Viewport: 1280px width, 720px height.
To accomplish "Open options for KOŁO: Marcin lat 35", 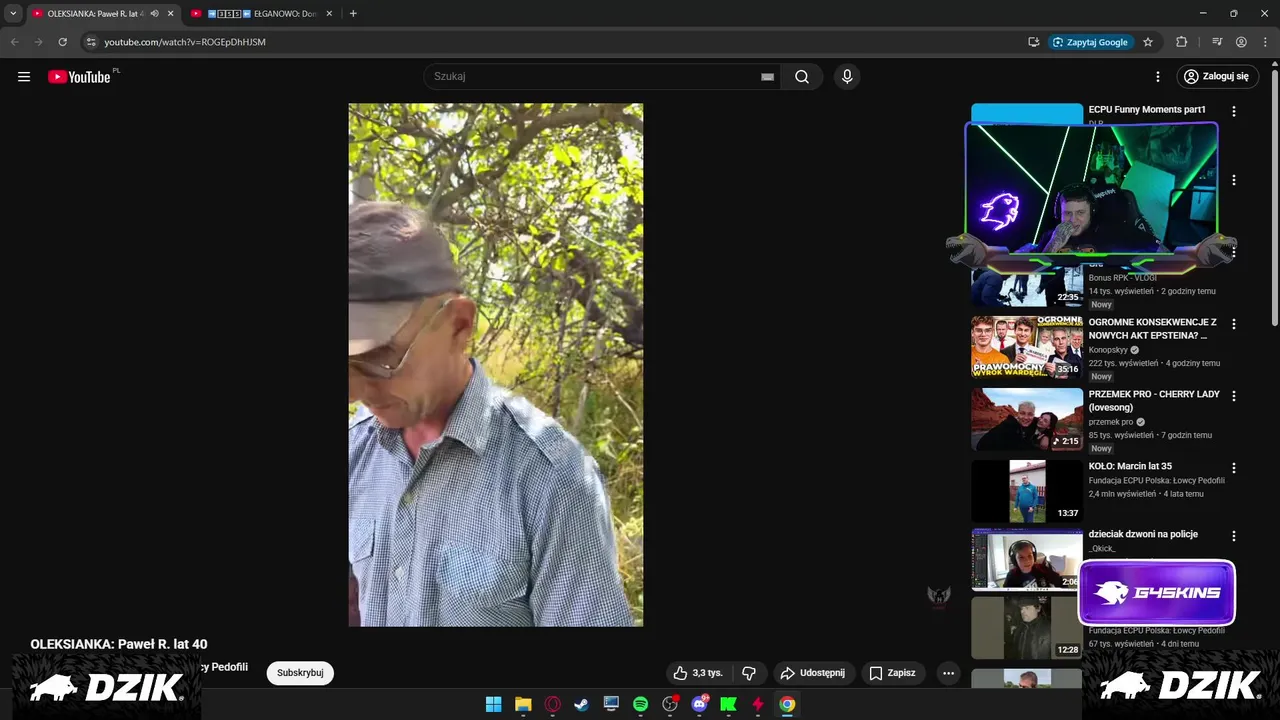I will click(x=1234, y=468).
